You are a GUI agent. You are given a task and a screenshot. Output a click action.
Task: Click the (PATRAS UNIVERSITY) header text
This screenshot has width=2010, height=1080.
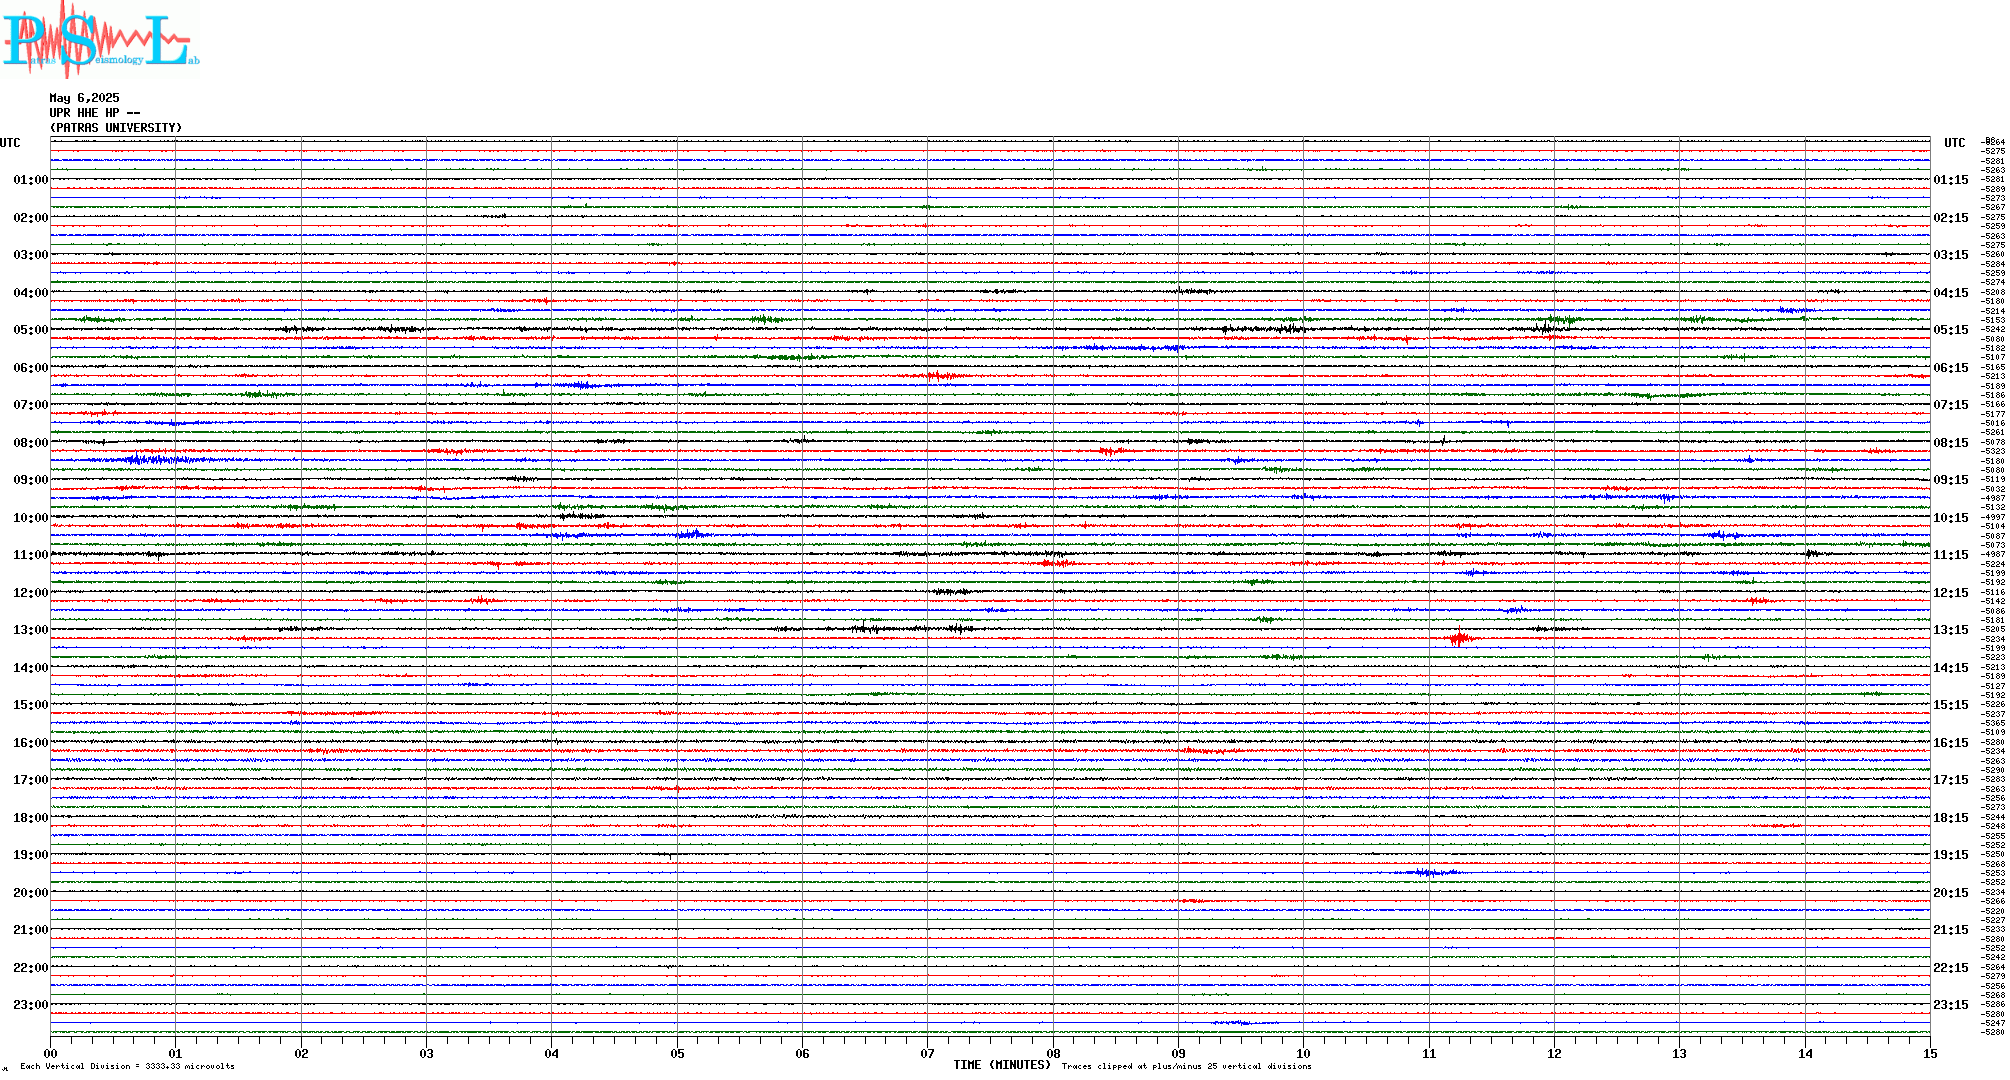[x=116, y=128]
